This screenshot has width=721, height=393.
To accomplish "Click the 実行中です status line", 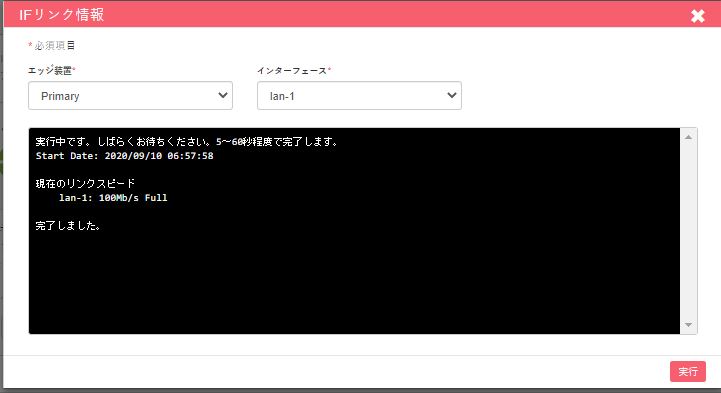I will [188, 142].
